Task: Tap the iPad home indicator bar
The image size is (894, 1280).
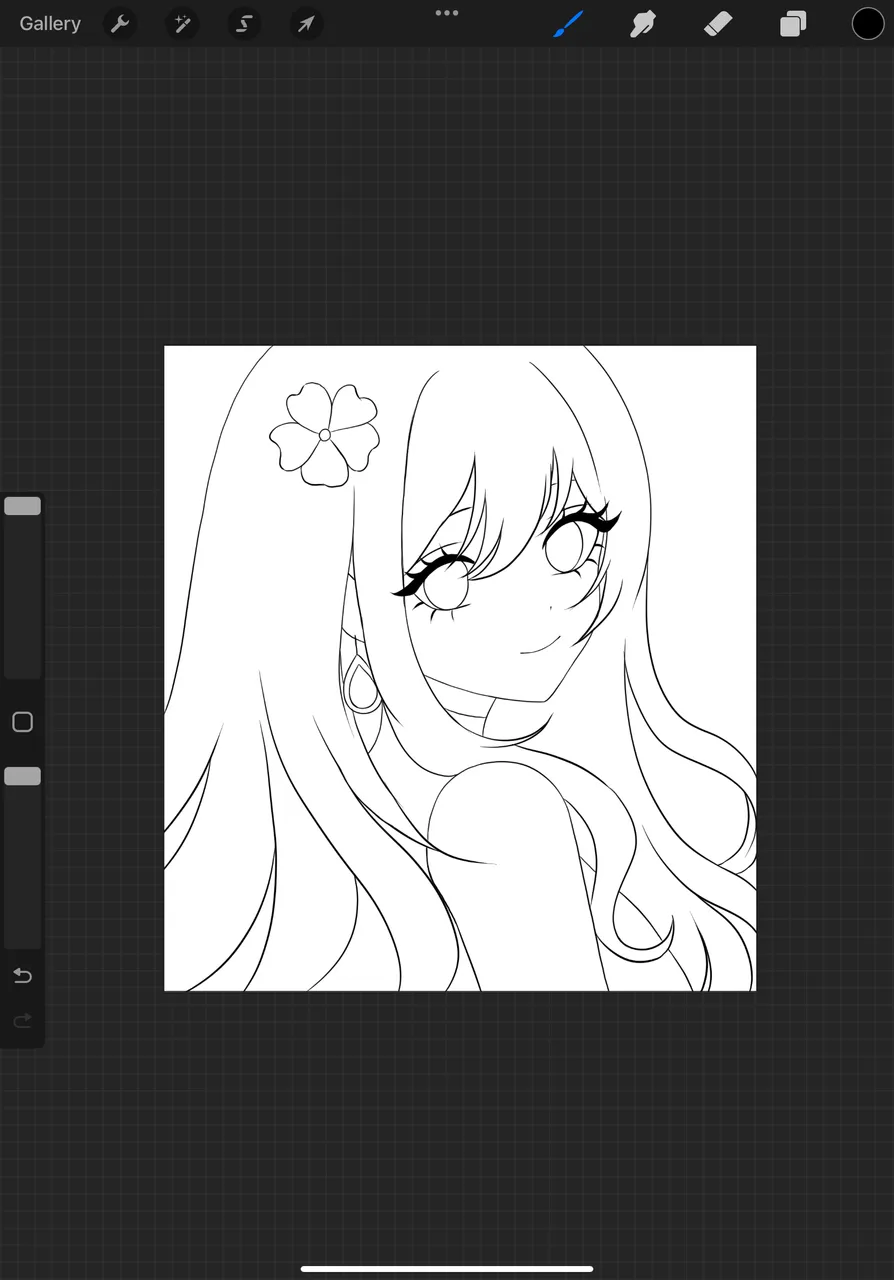Action: coord(447,1269)
